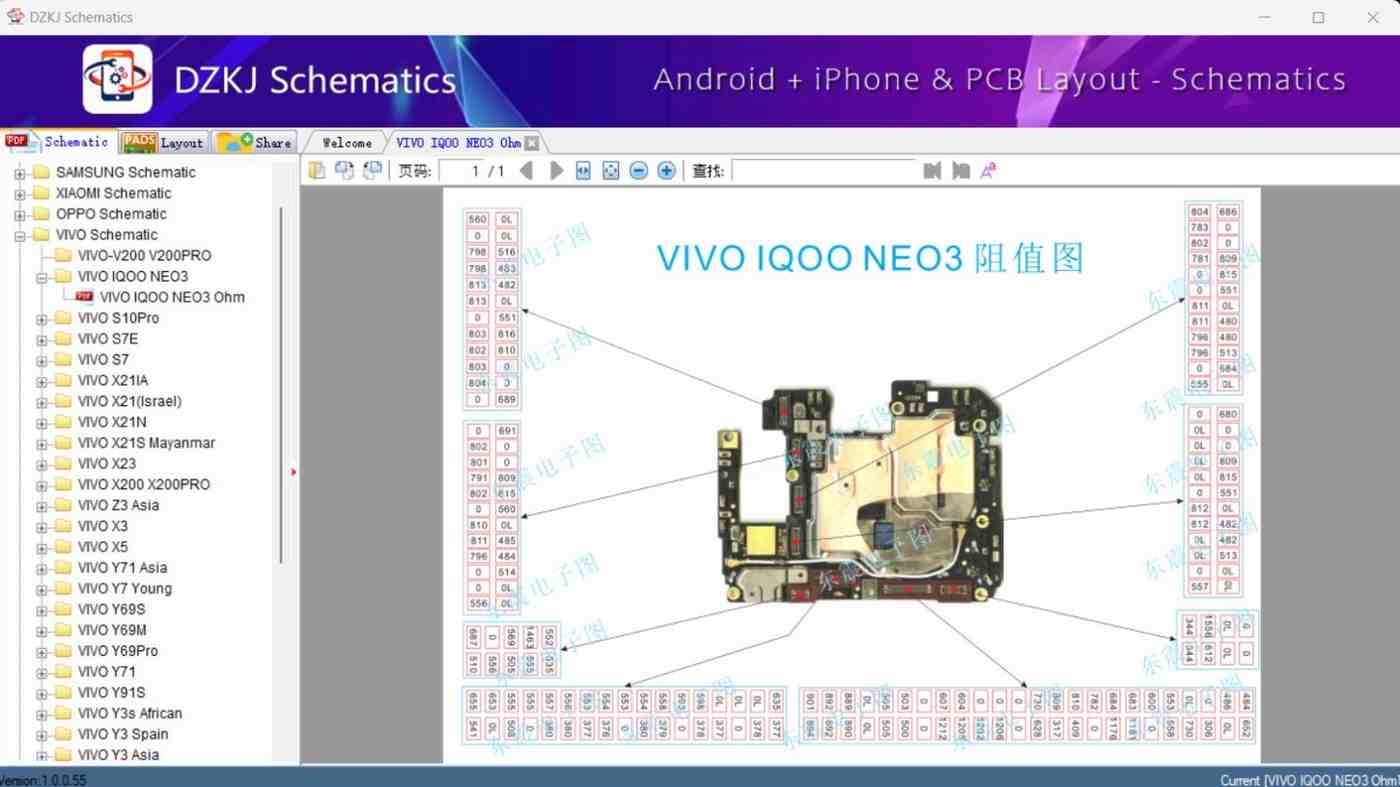The image size is (1400, 787).
Task: Expand the VIVO S7E folder
Action: pos(42,340)
